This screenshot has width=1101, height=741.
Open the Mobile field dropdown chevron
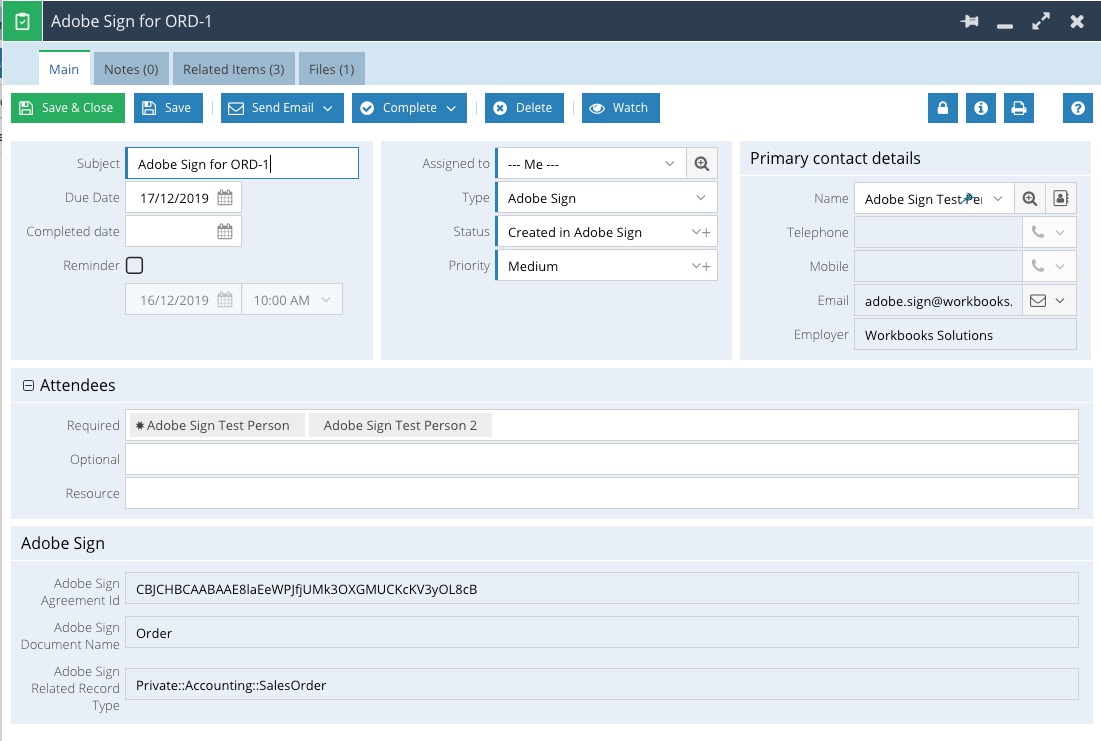(1060, 265)
